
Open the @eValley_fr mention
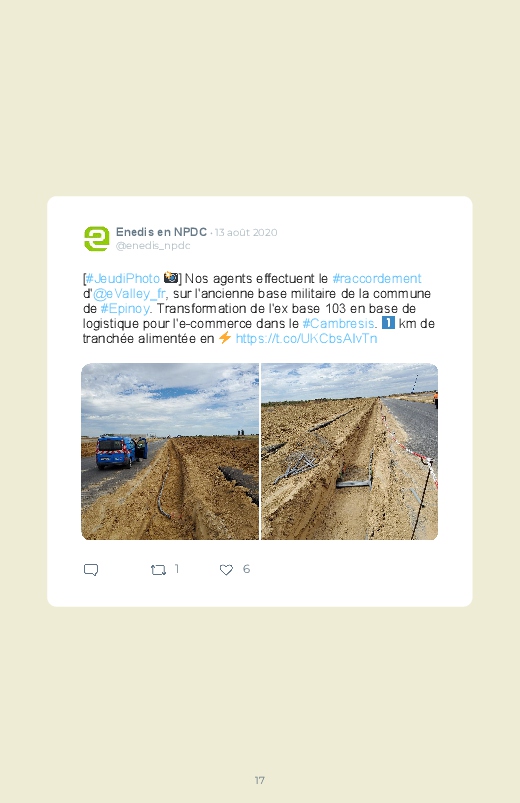click(129, 293)
